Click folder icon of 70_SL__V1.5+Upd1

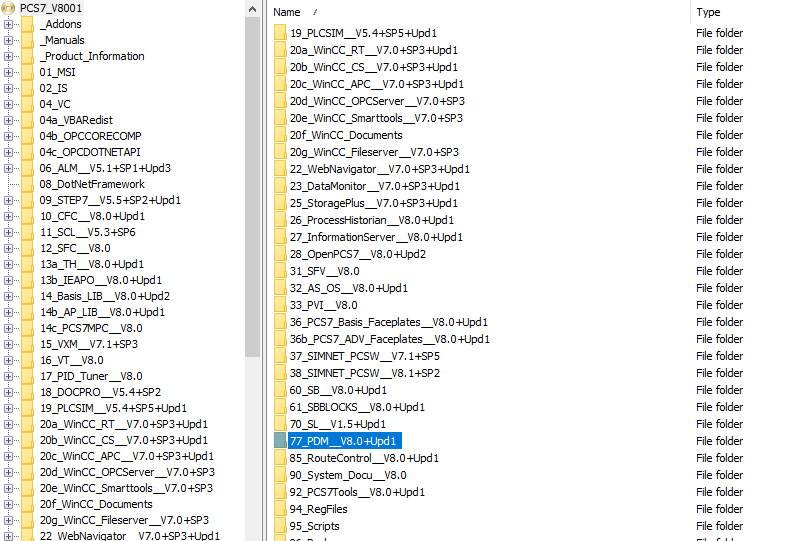point(280,424)
